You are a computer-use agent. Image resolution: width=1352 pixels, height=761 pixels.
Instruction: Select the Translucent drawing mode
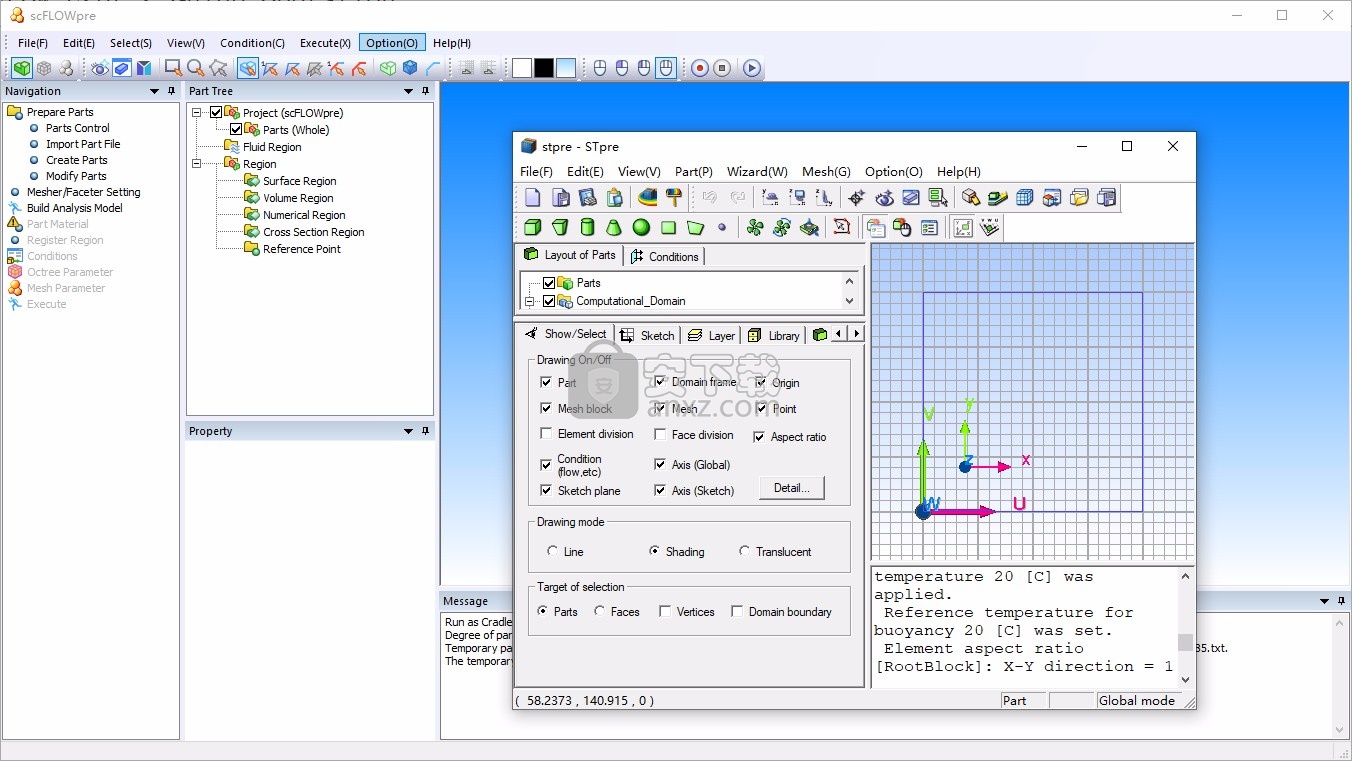point(744,551)
